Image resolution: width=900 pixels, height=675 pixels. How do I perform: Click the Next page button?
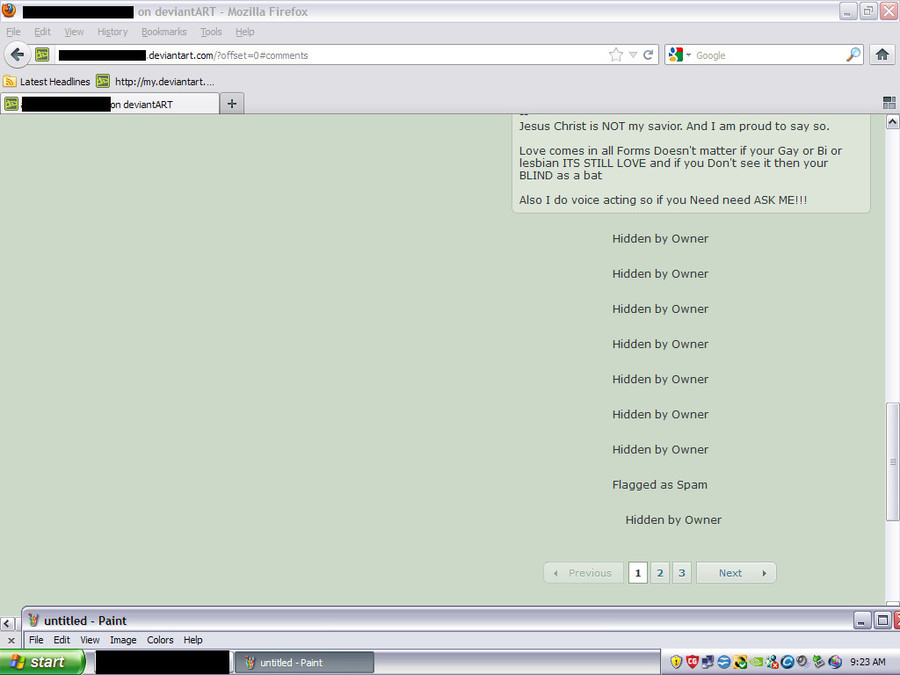pos(736,573)
